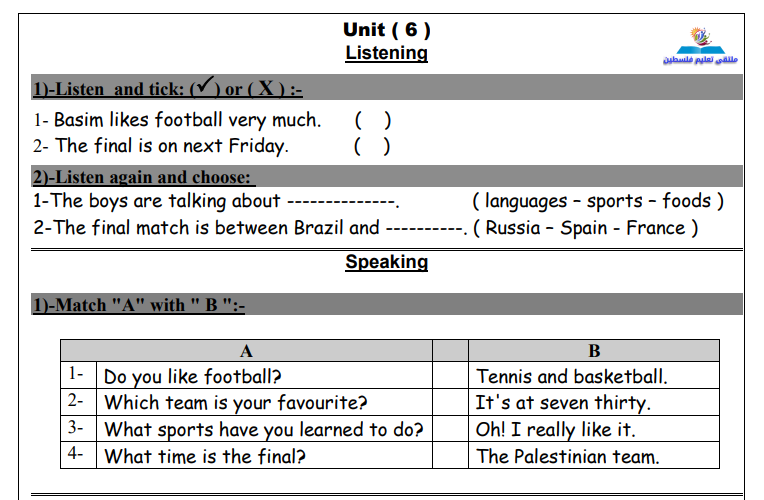The image size is (764, 500).
Task: Click the Speaking section heading
Action: coord(386,262)
